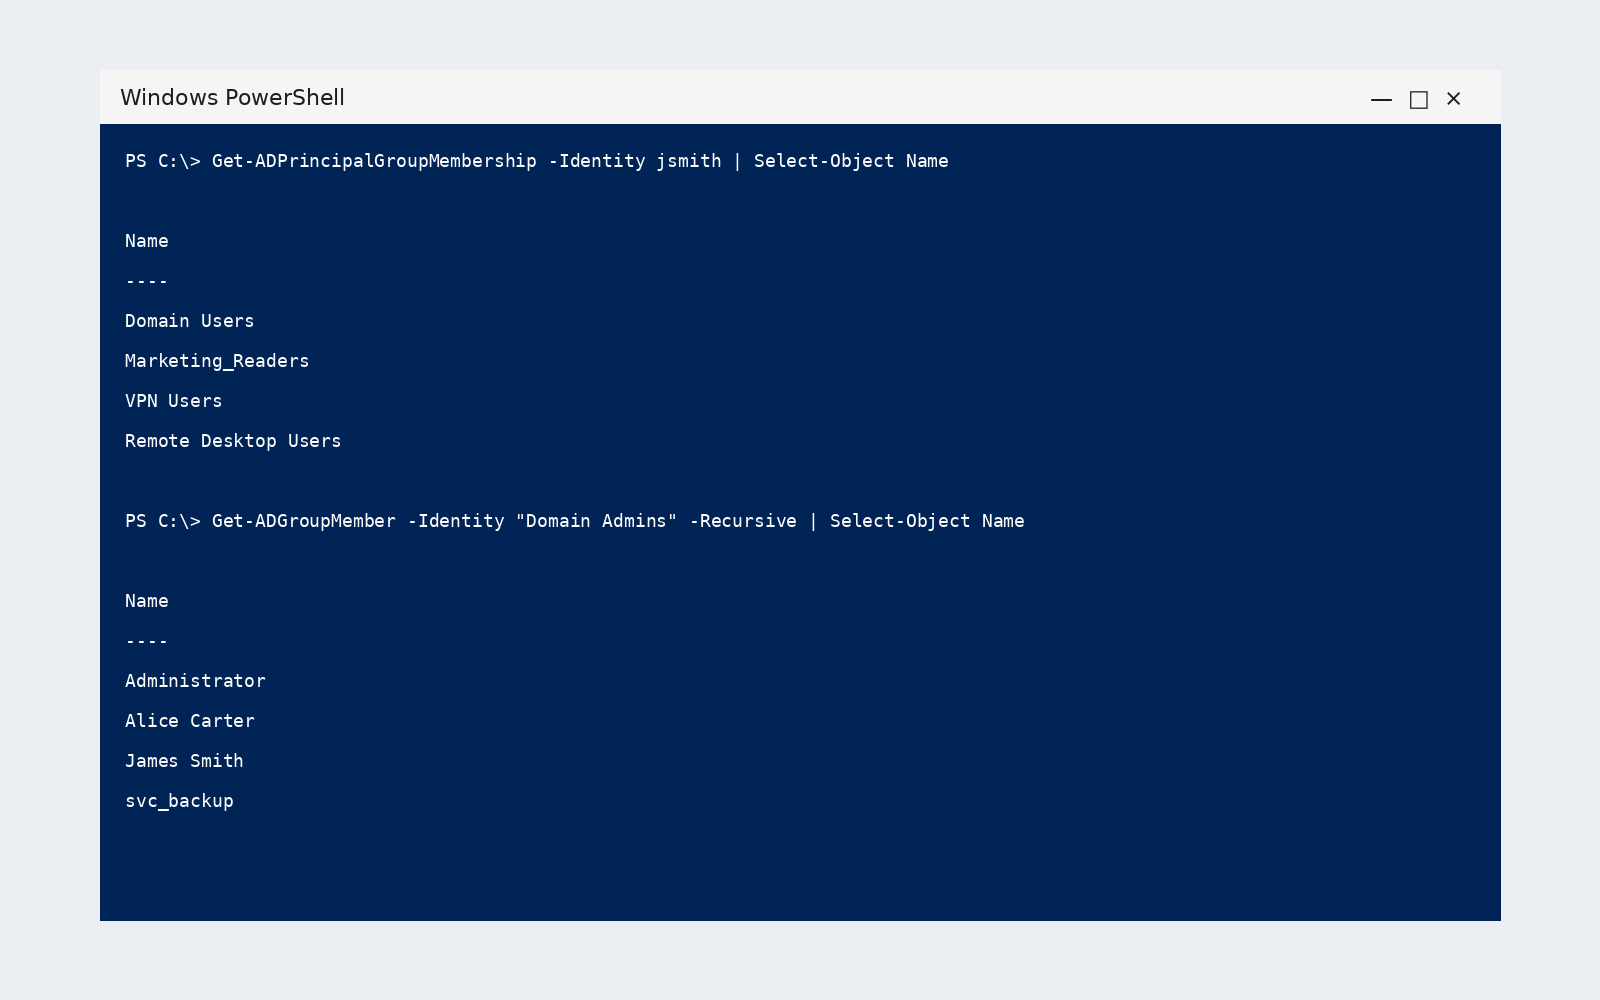Select the Marketing_Readers output line

click(217, 361)
